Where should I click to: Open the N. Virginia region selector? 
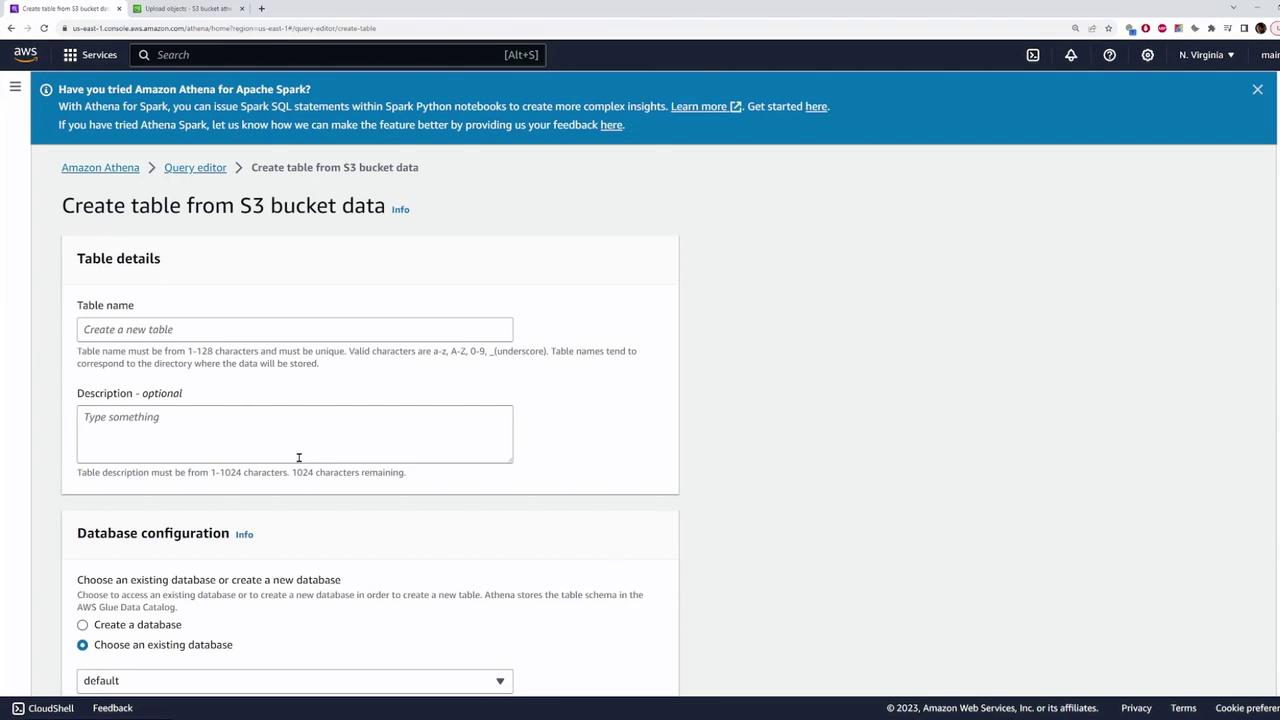(1206, 55)
